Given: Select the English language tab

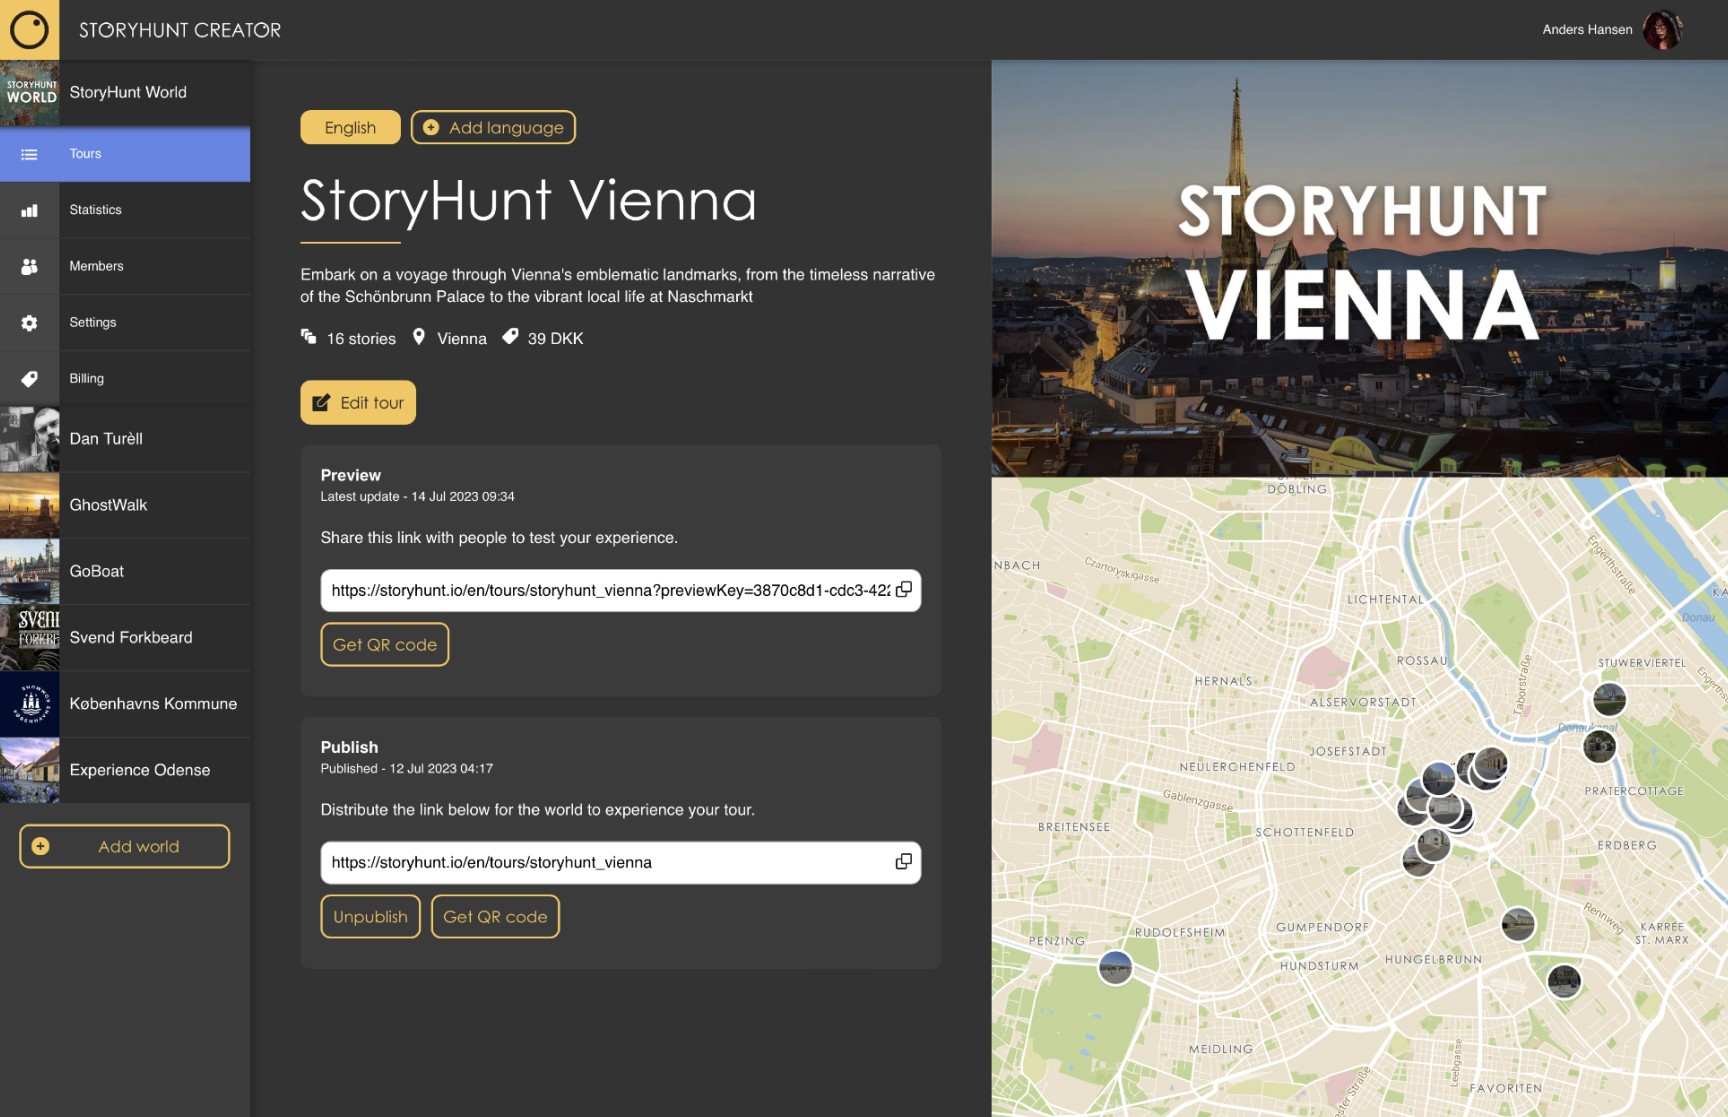Looking at the screenshot, I should [x=350, y=127].
